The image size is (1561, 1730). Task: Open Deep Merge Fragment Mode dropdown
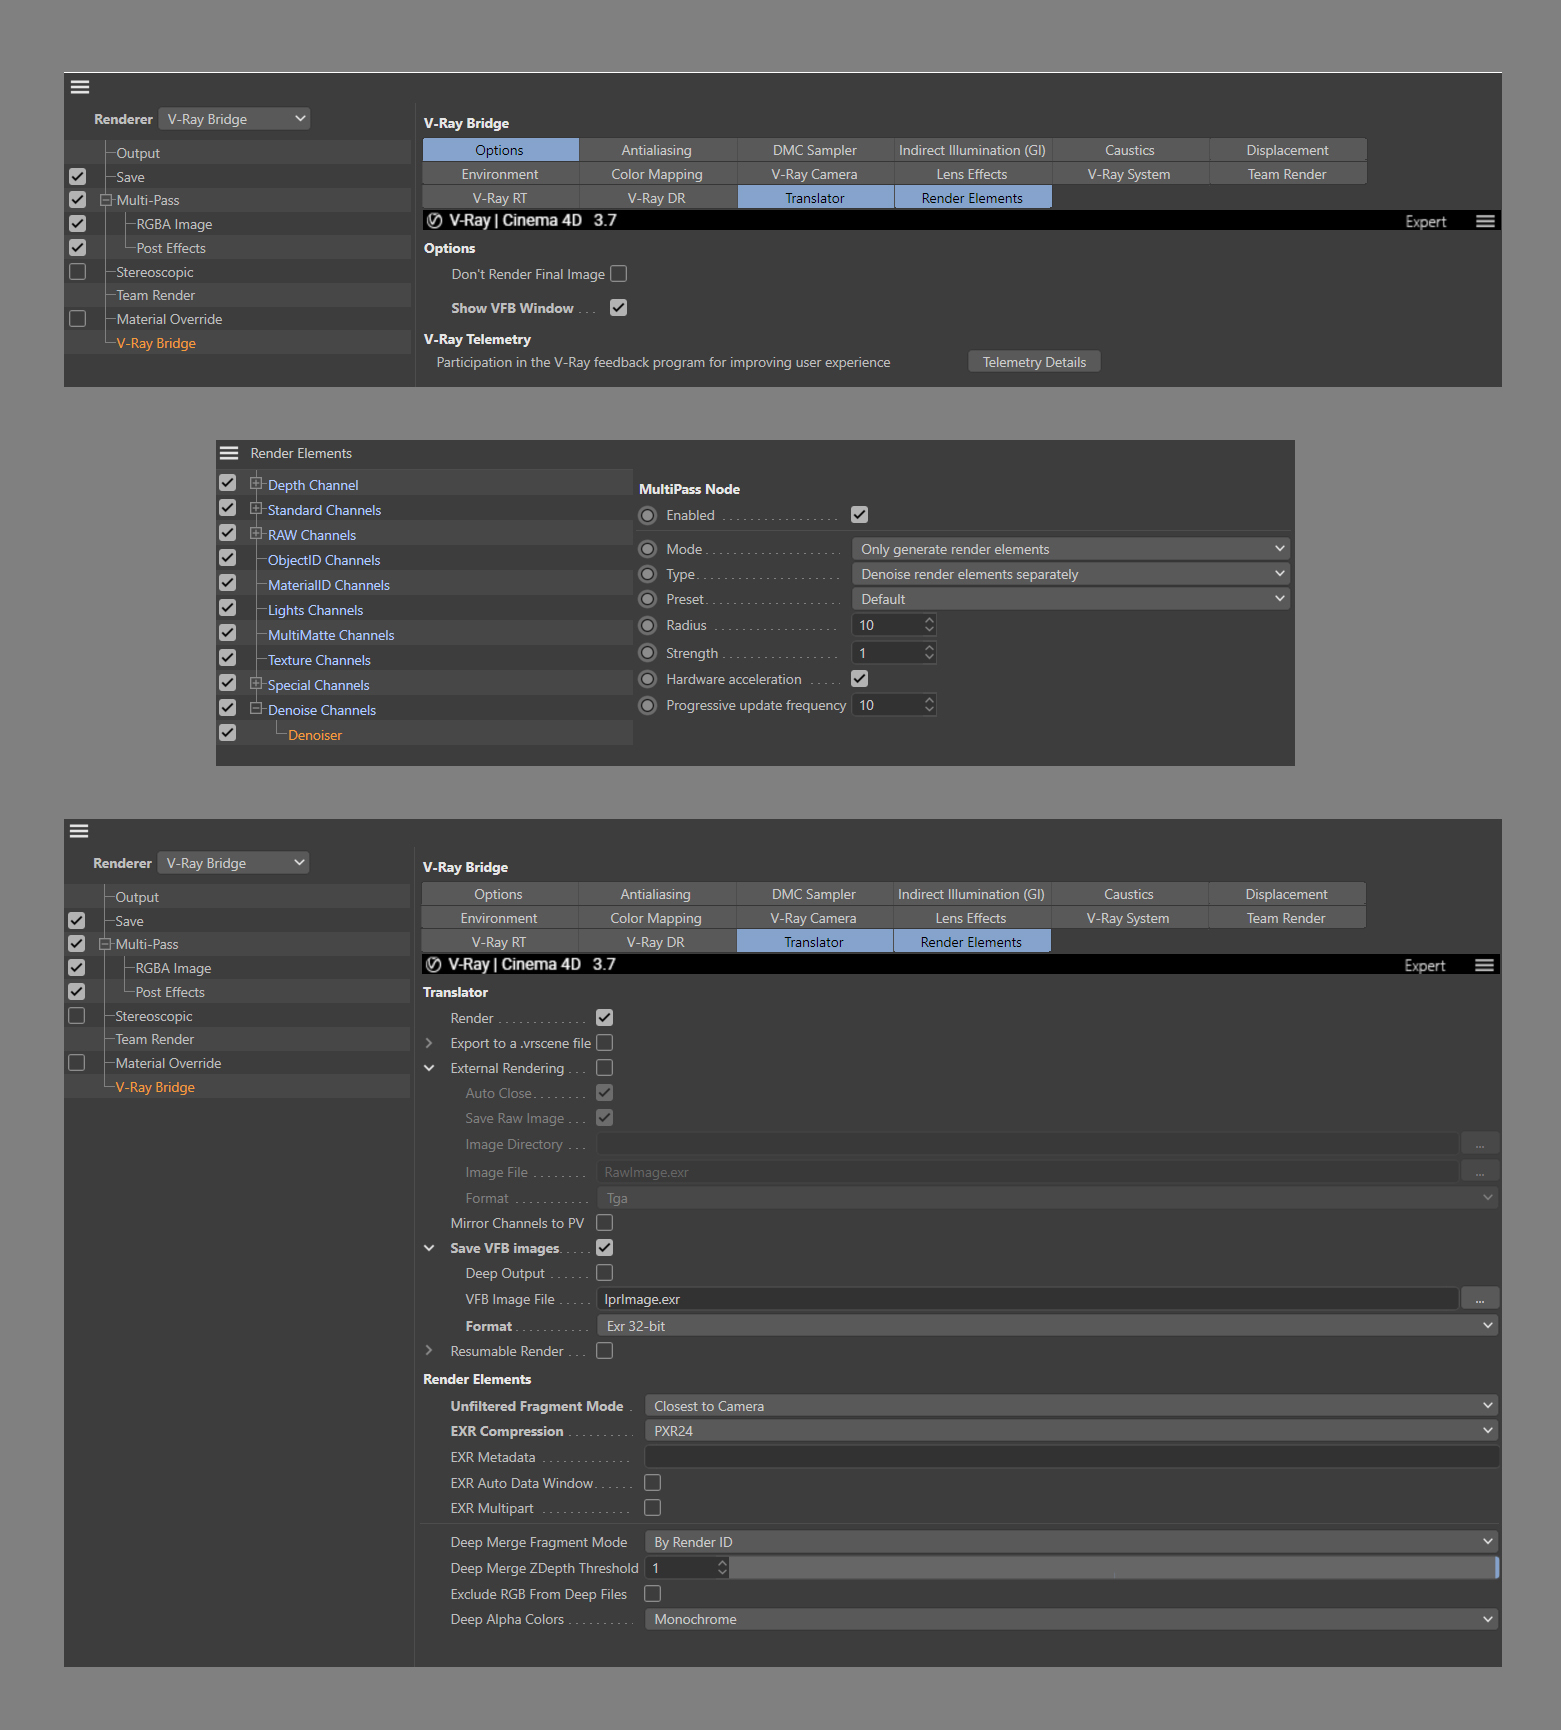(1071, 1542)
